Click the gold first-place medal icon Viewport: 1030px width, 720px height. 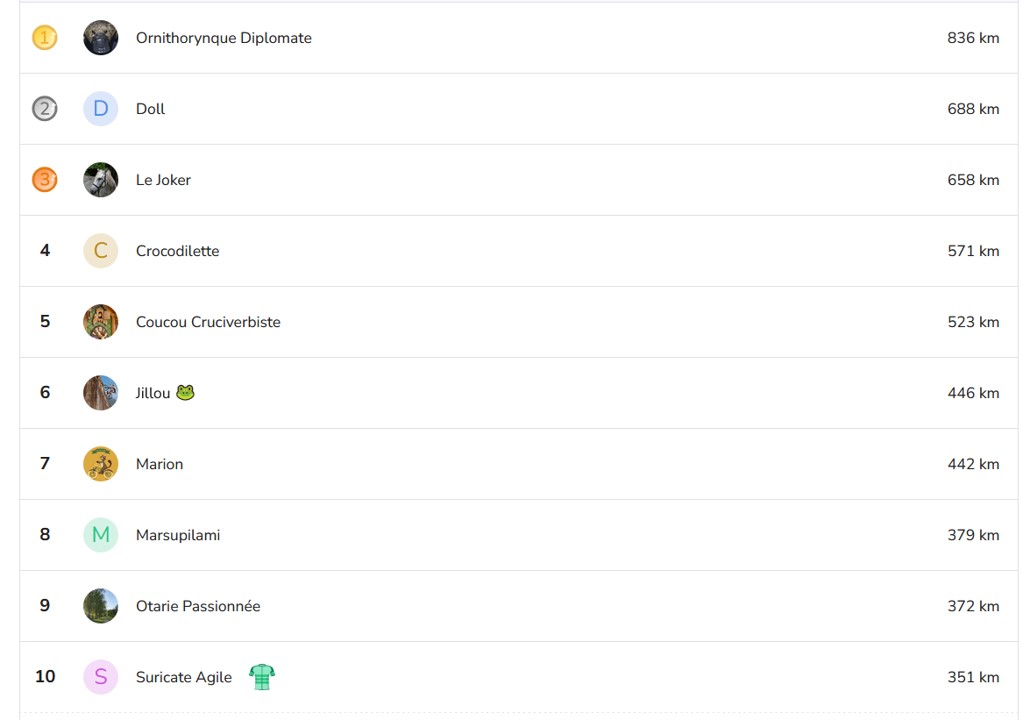tap(44, 38)
